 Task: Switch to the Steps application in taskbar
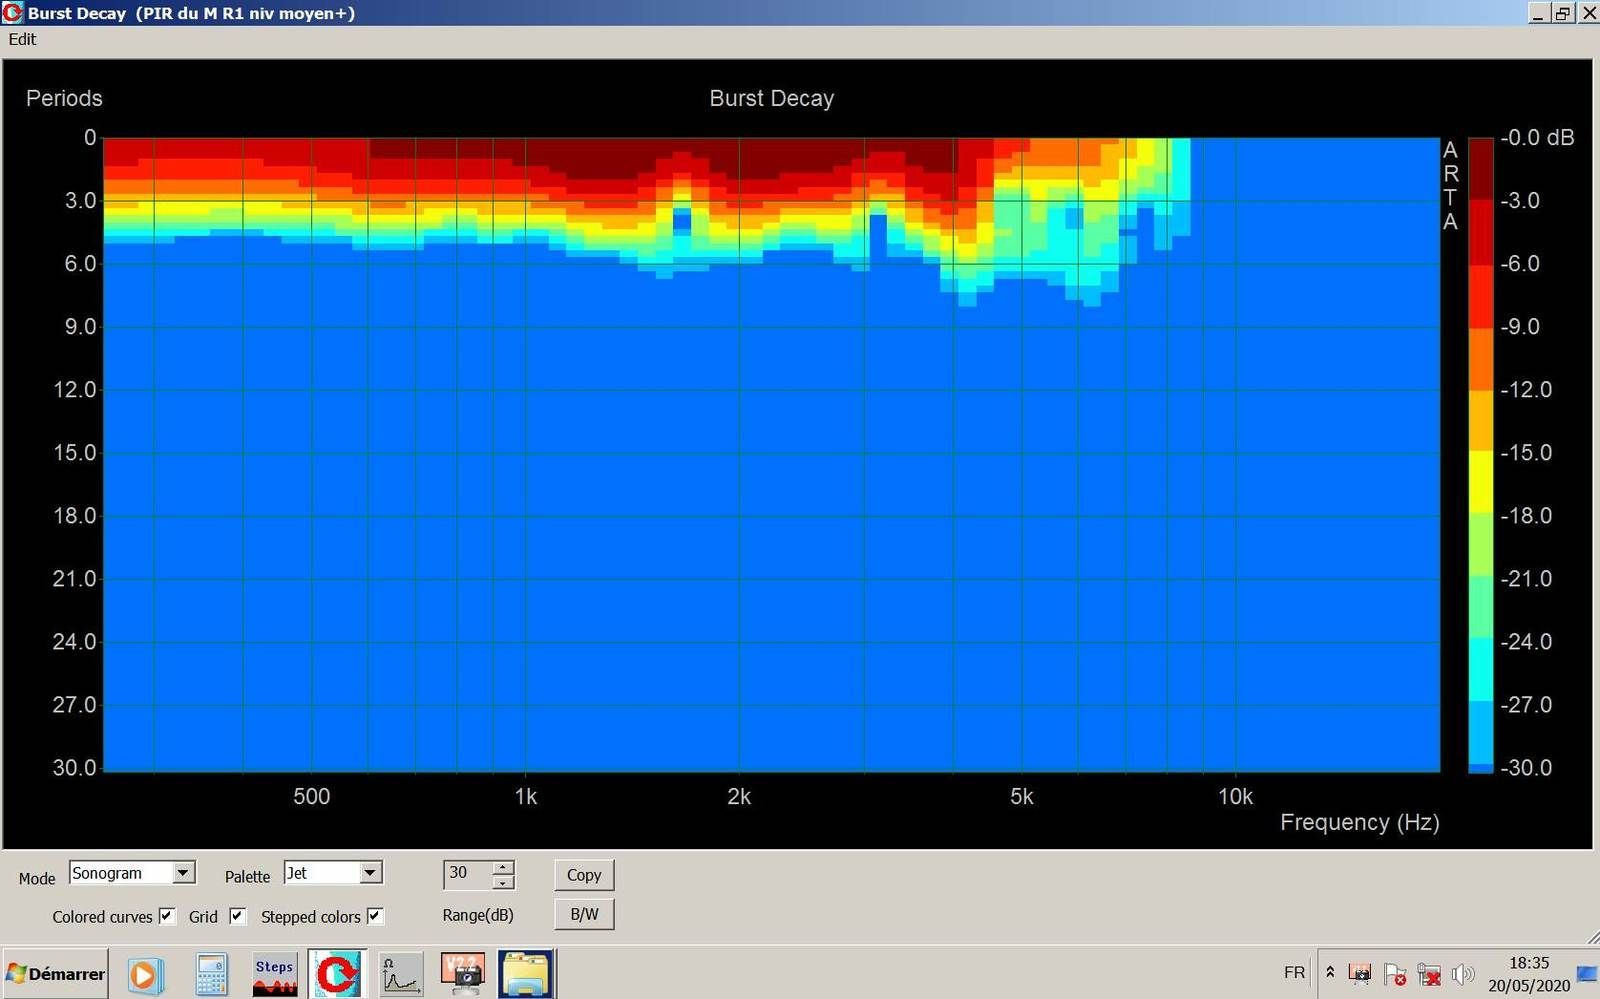274,974
